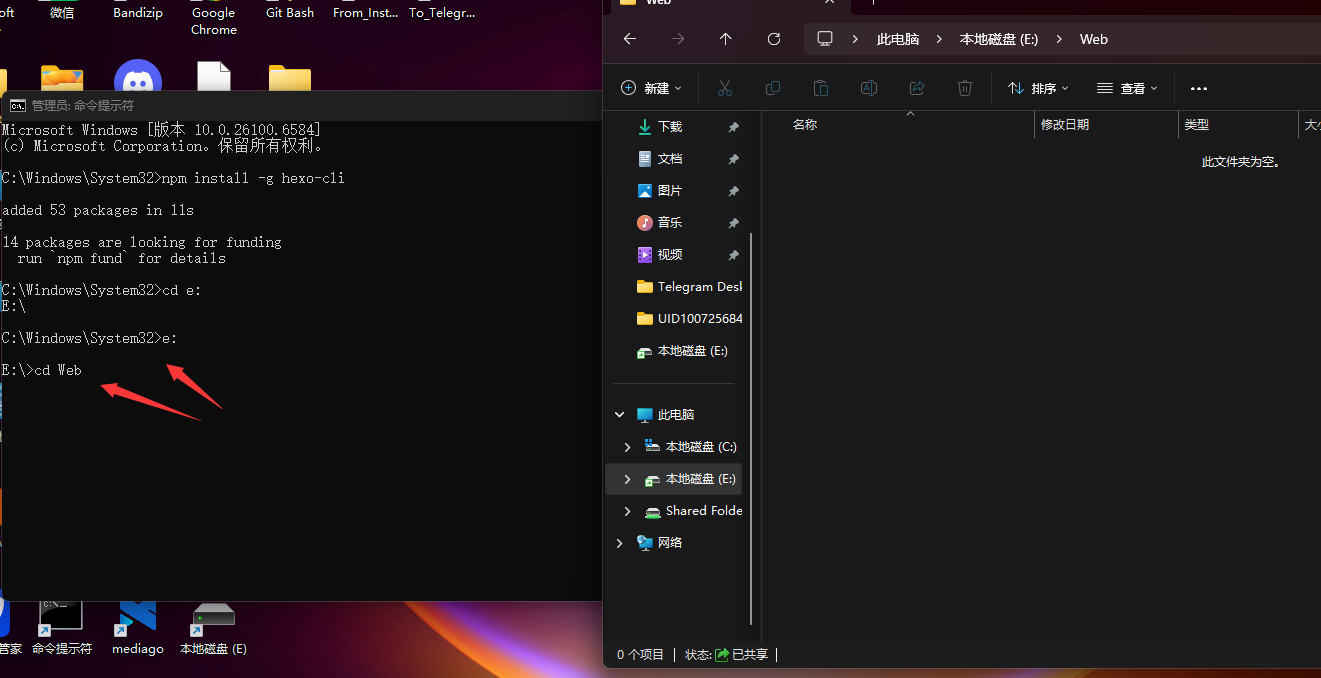
Task: Collapse the 此电脑 tree node
Action: [619, 415]
